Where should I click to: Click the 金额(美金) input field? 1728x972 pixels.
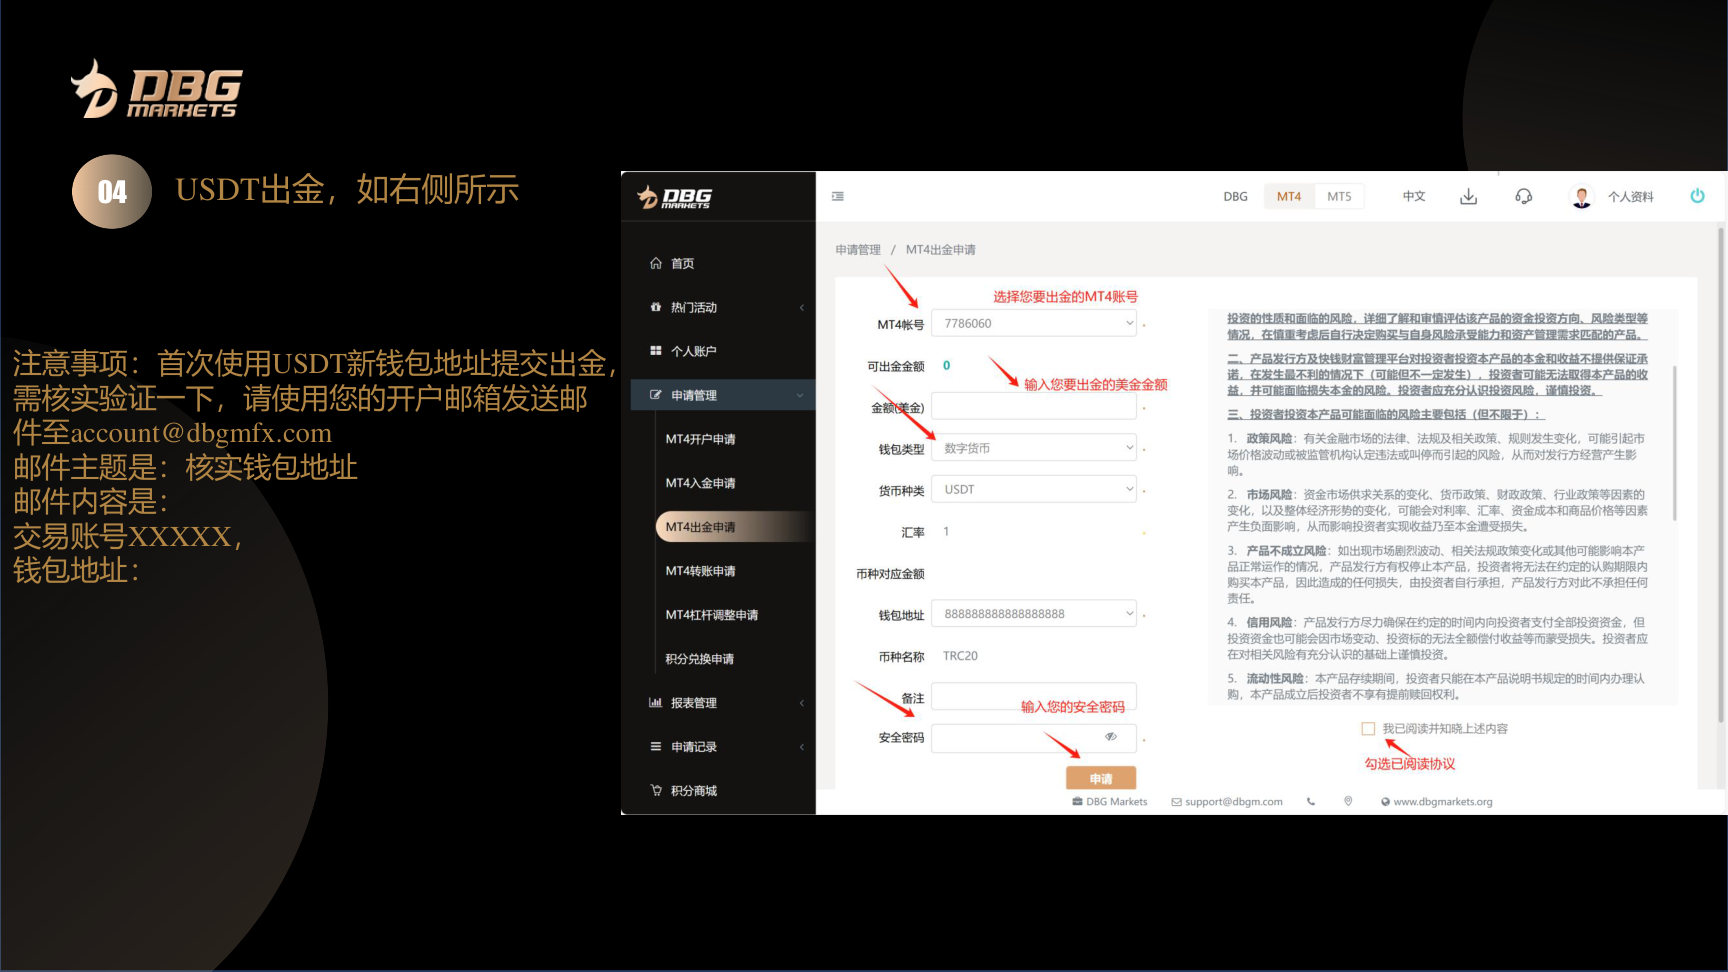[x=1034, y=406]
